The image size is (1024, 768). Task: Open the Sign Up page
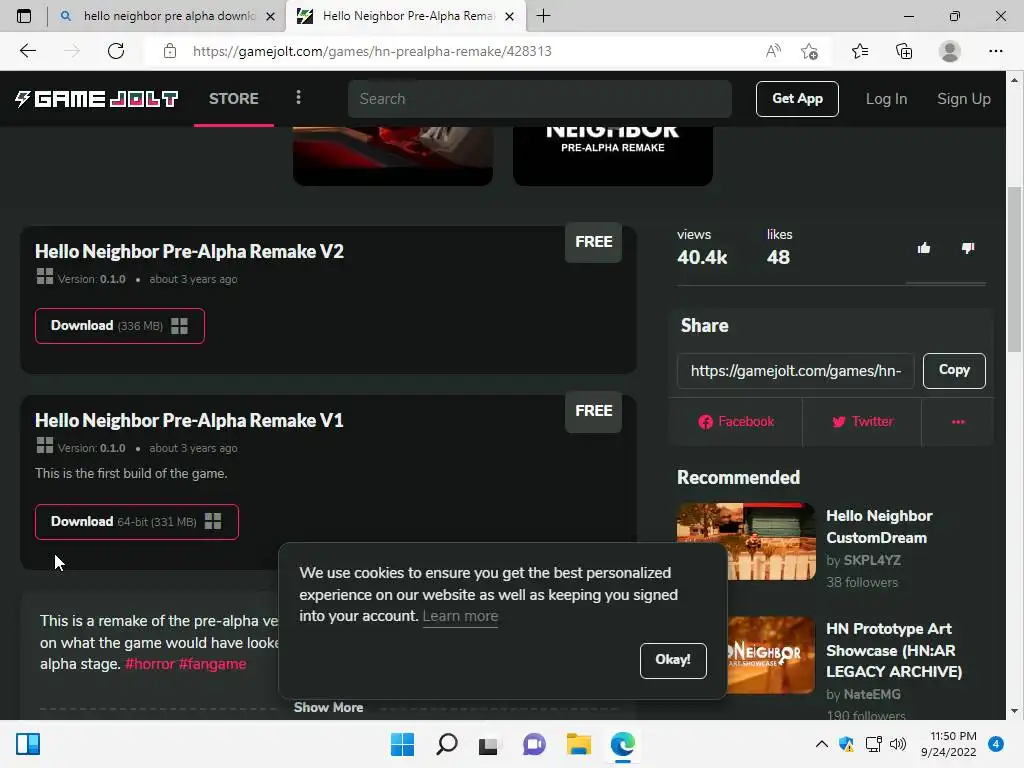pos(964,99)
